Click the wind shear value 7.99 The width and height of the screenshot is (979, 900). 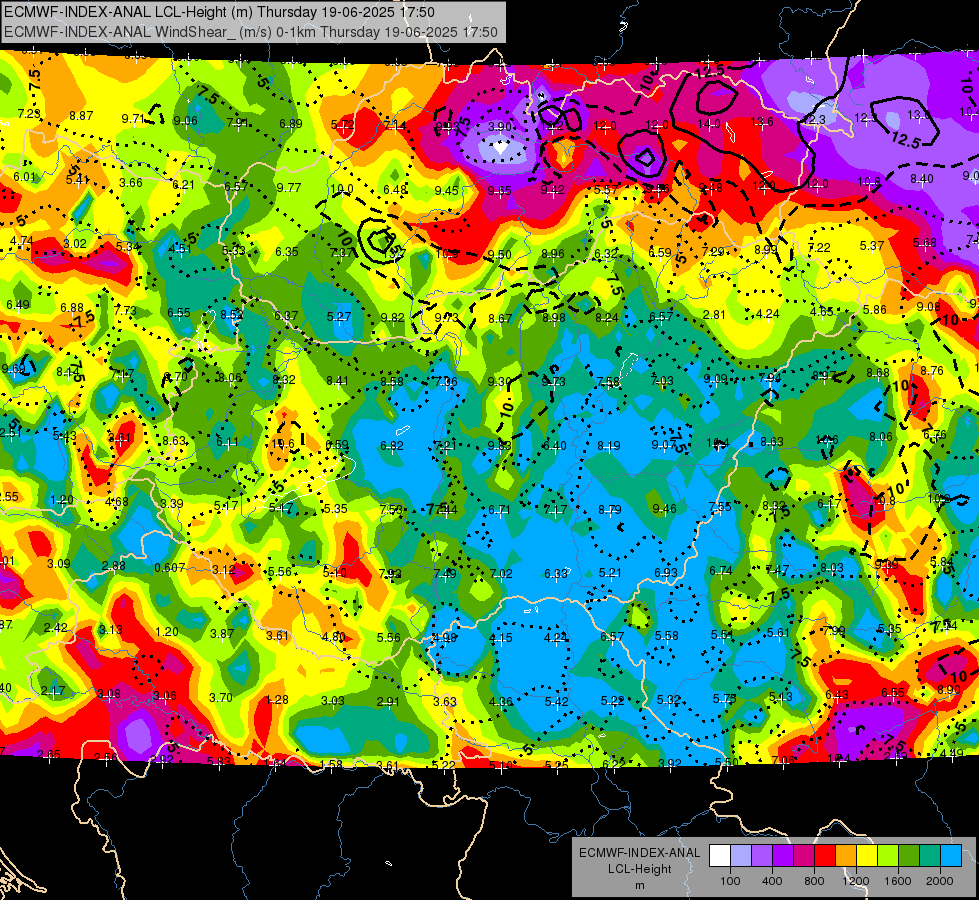coord(834,631)
